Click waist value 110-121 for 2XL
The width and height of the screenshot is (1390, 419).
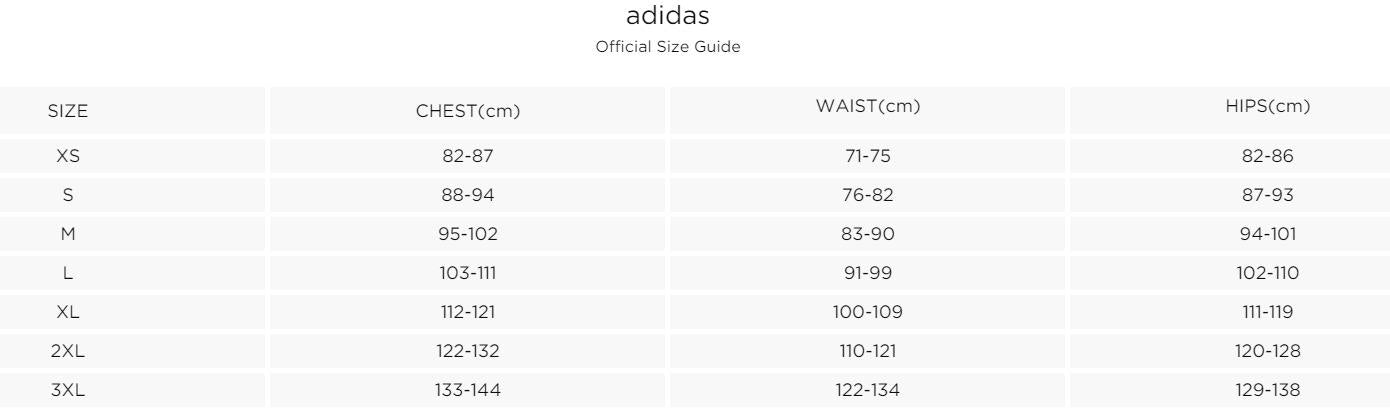868,351
